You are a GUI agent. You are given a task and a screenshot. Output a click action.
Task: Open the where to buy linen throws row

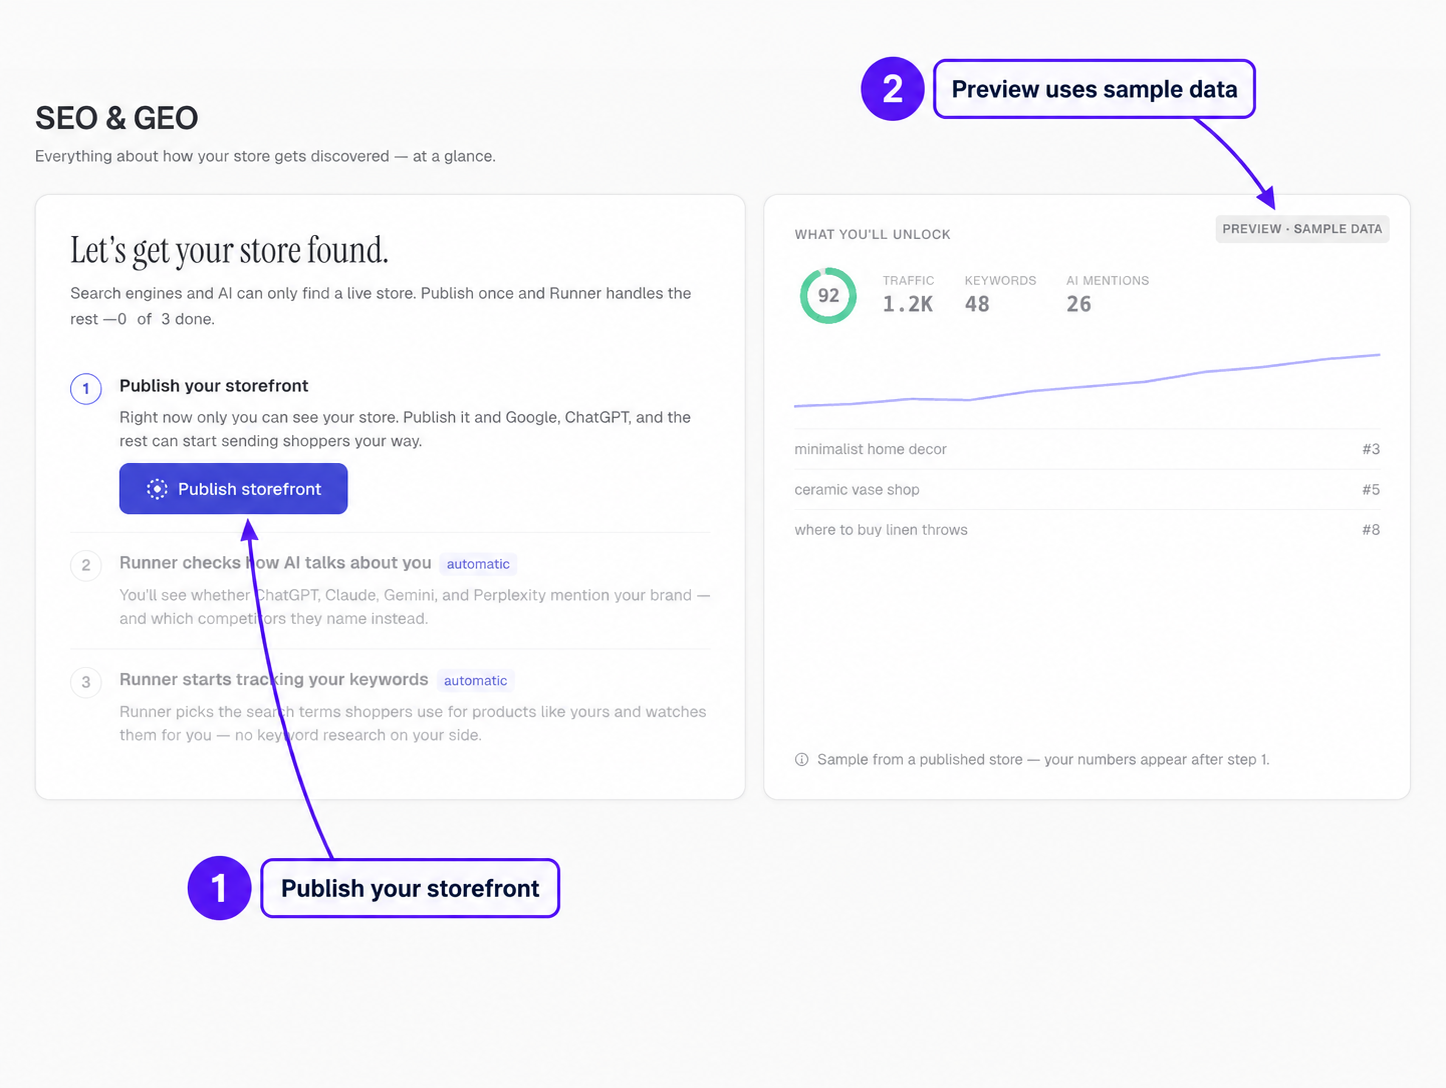point(1087,530)
